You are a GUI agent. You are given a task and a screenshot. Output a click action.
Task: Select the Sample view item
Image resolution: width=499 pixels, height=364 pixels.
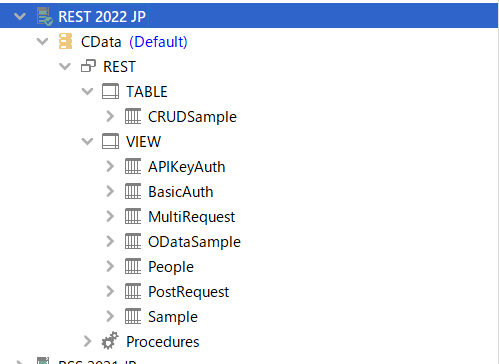[173, 317]
